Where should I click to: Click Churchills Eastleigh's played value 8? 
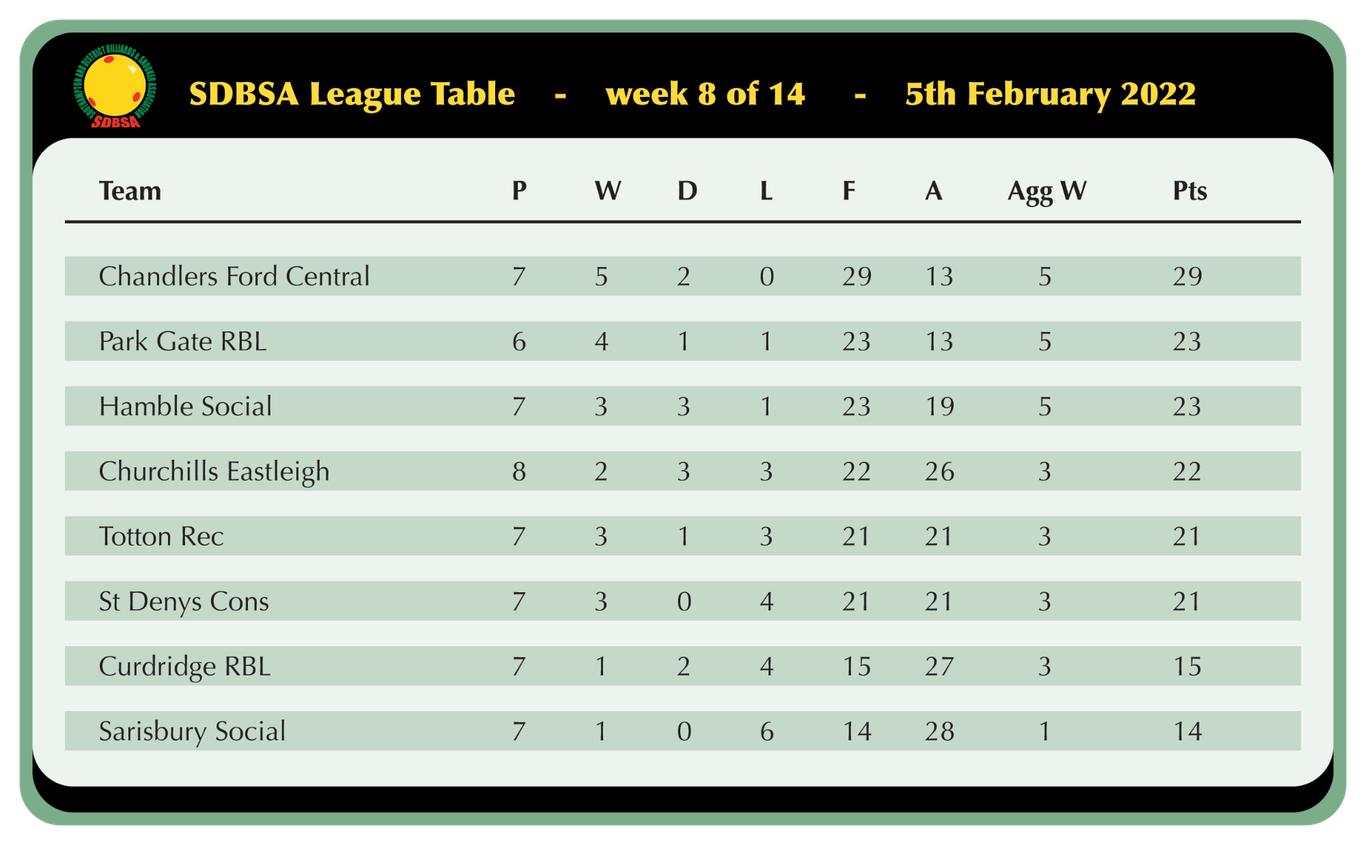(518, 471)
